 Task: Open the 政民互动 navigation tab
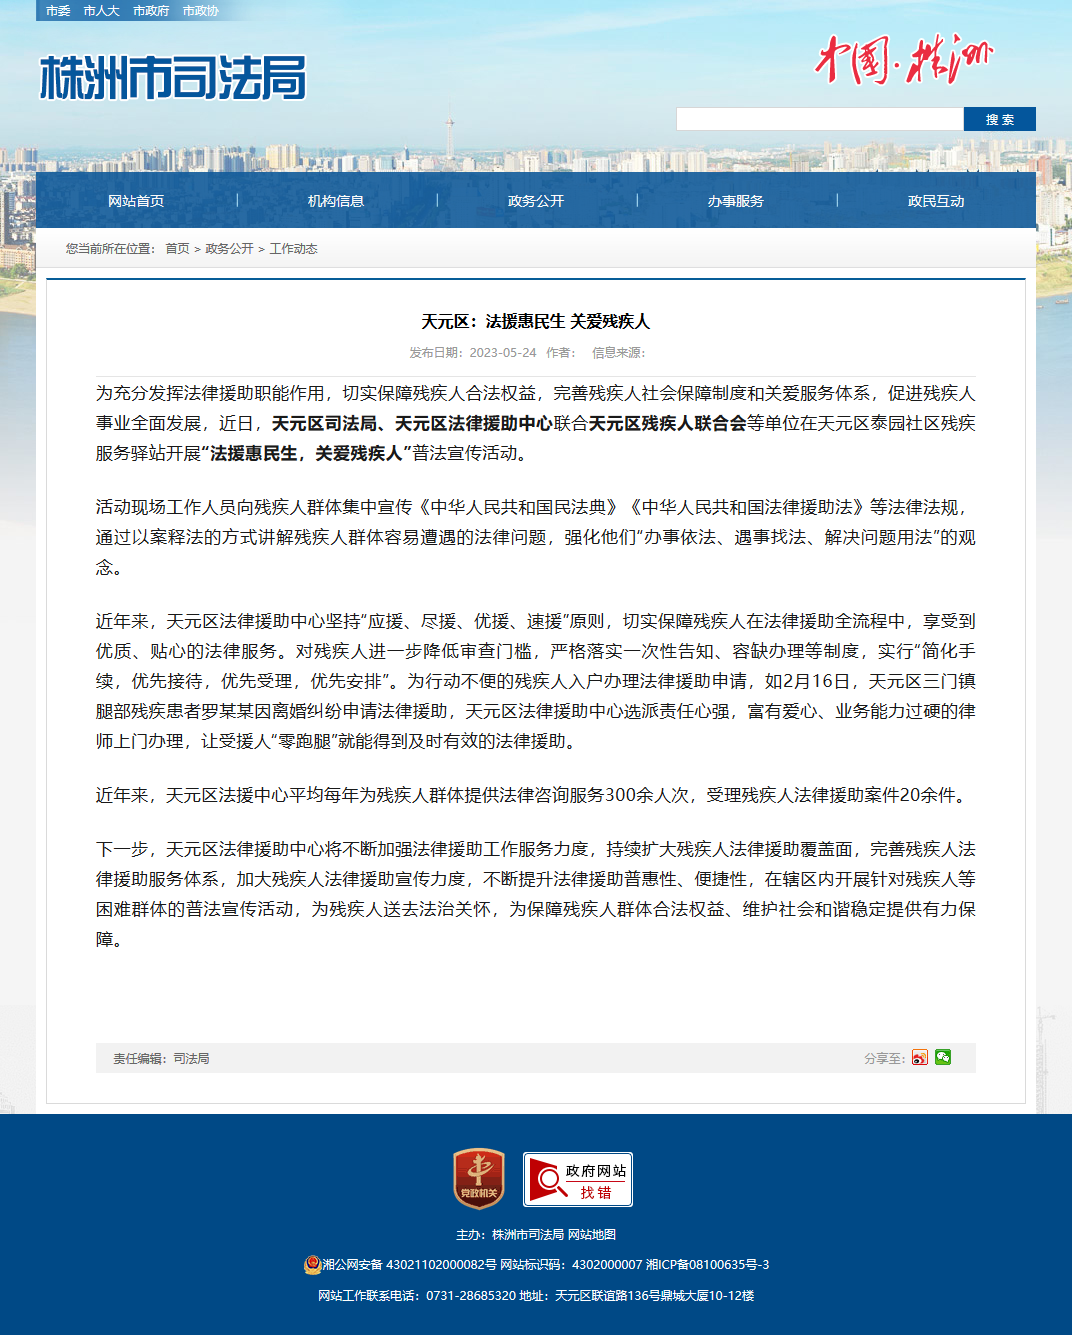(936, 201)
